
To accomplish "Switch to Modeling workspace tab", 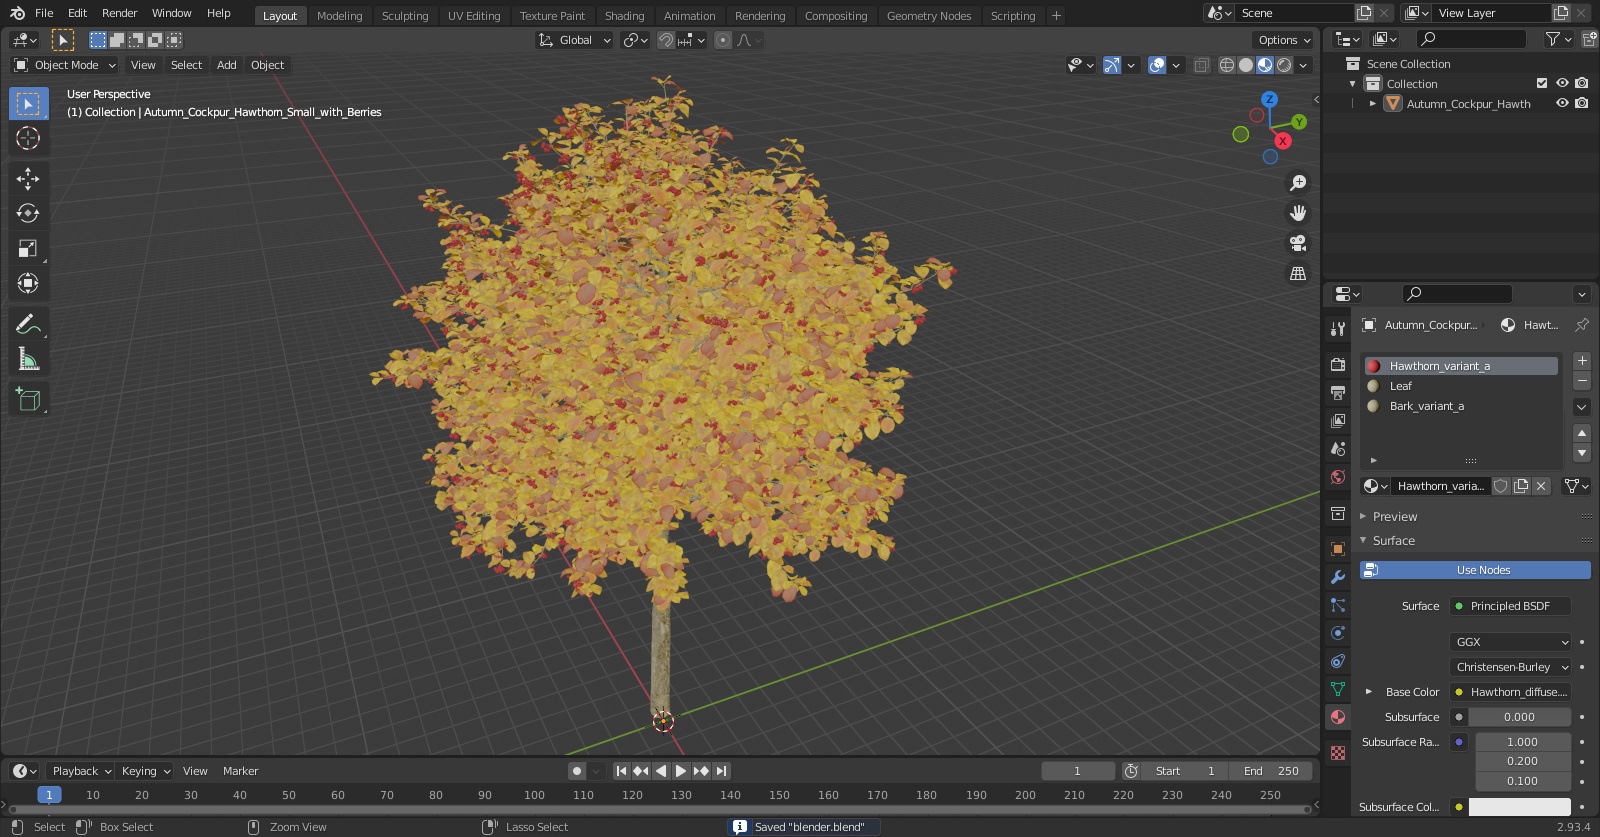I will (339, 16).
